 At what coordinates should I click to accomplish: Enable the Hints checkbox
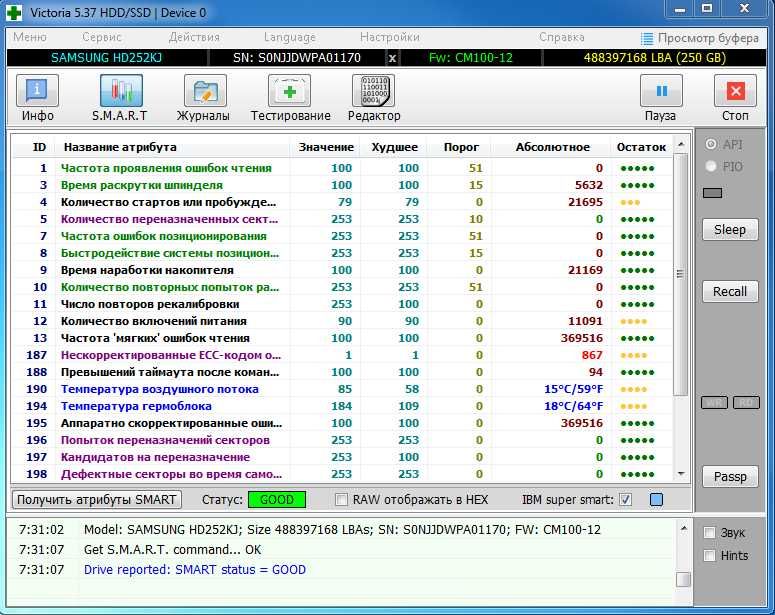click(709, 555)
